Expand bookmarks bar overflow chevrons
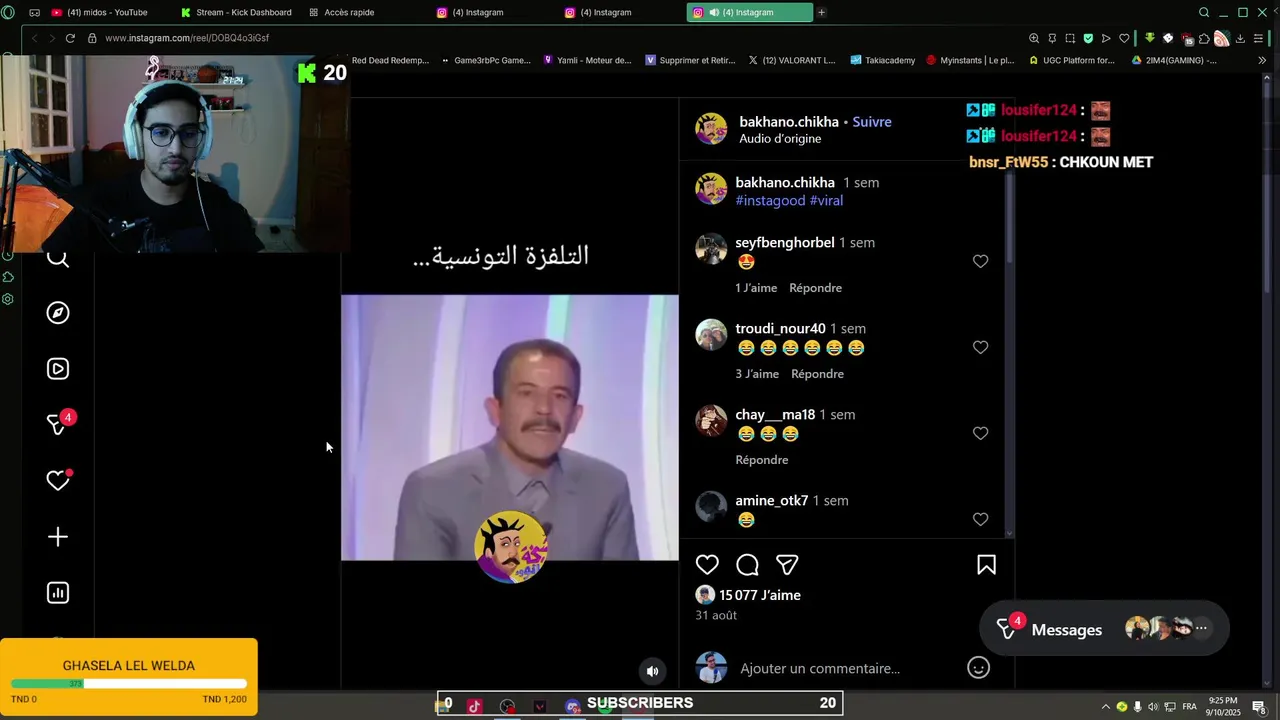This screenshot has width=1280, height=720. coord(1261,60)
